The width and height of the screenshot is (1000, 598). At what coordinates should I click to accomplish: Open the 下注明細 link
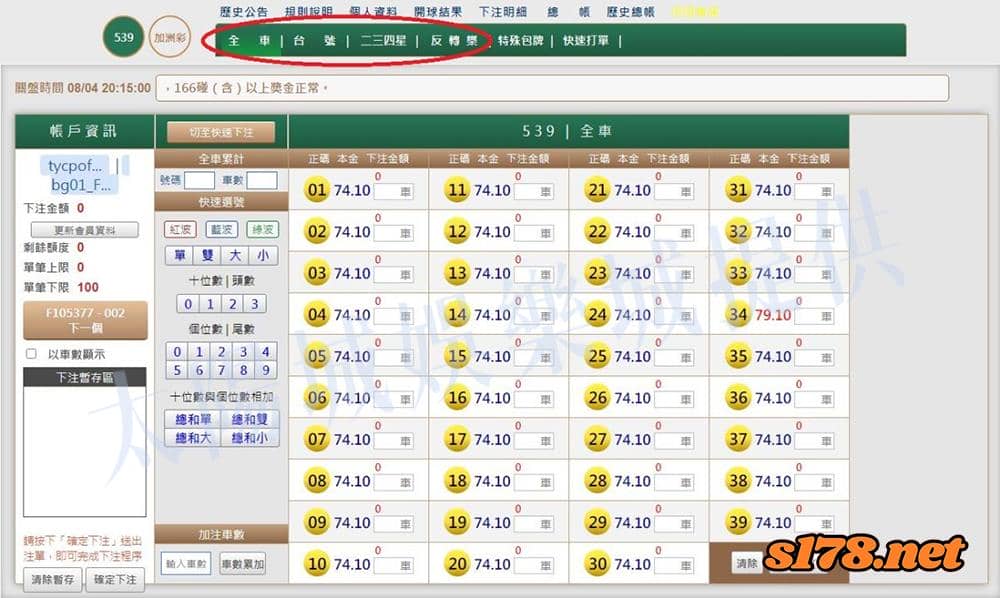(503, 11)
